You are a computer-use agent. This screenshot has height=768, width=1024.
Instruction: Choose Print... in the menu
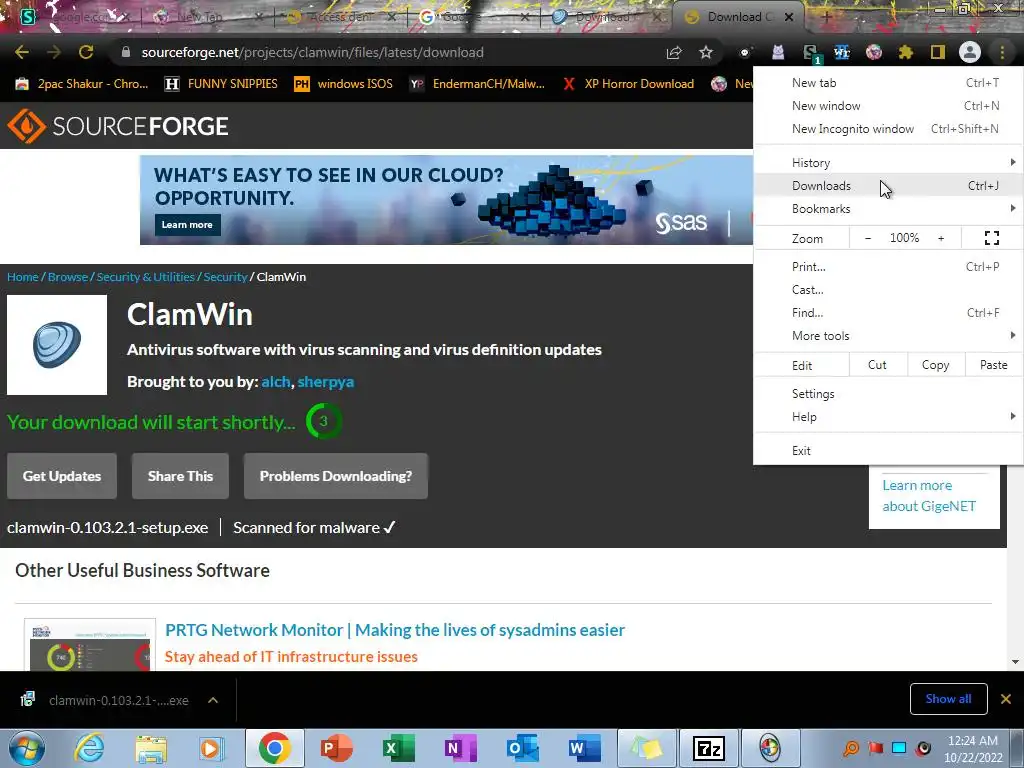point(888,266)
